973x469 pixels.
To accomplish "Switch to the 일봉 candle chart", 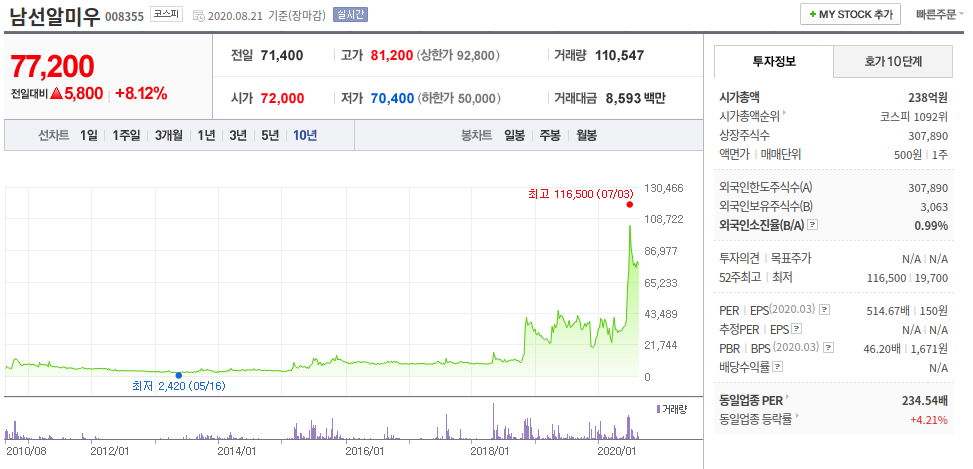I will [x=514, y=135].
